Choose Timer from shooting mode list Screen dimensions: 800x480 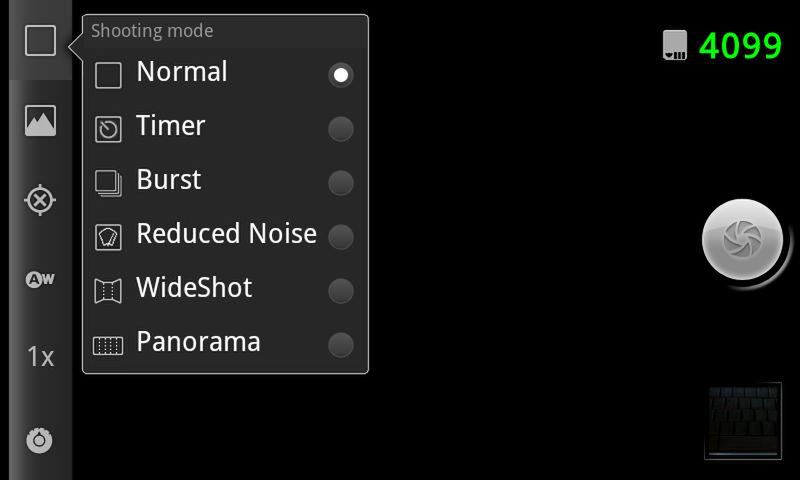[x=171, y=126]
